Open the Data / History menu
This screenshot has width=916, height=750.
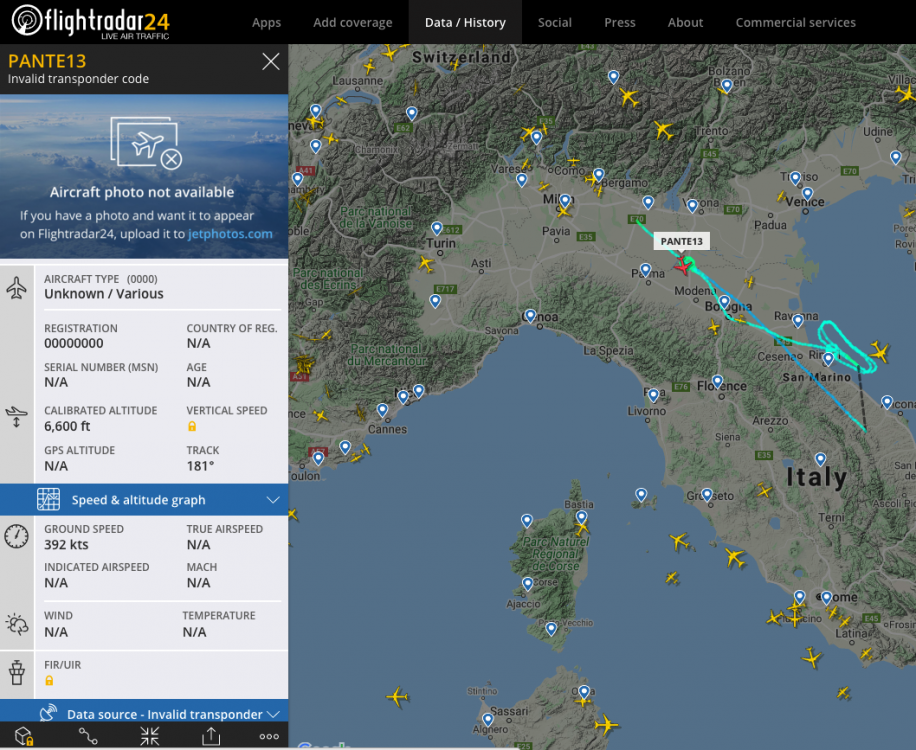click(x=465, y=22)
